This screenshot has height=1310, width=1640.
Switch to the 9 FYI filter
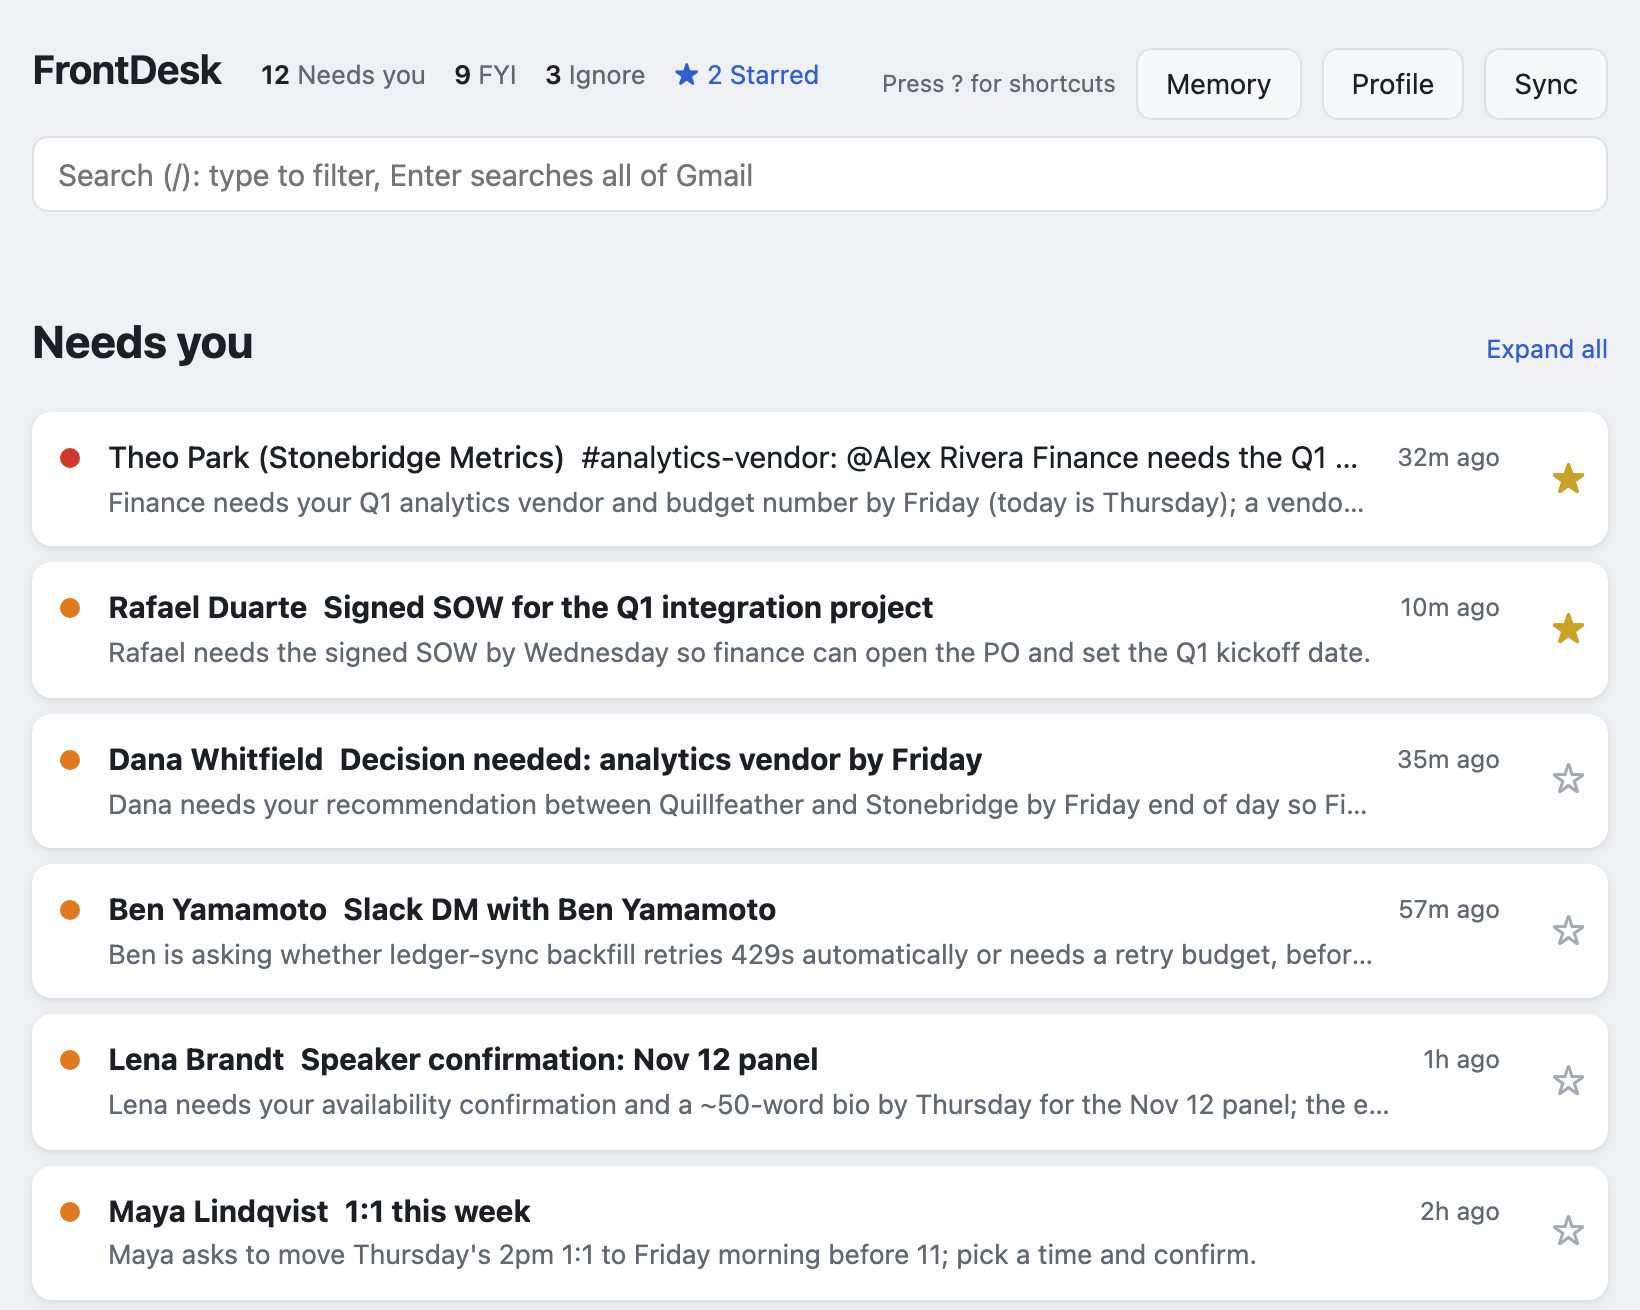pos(485,75)
